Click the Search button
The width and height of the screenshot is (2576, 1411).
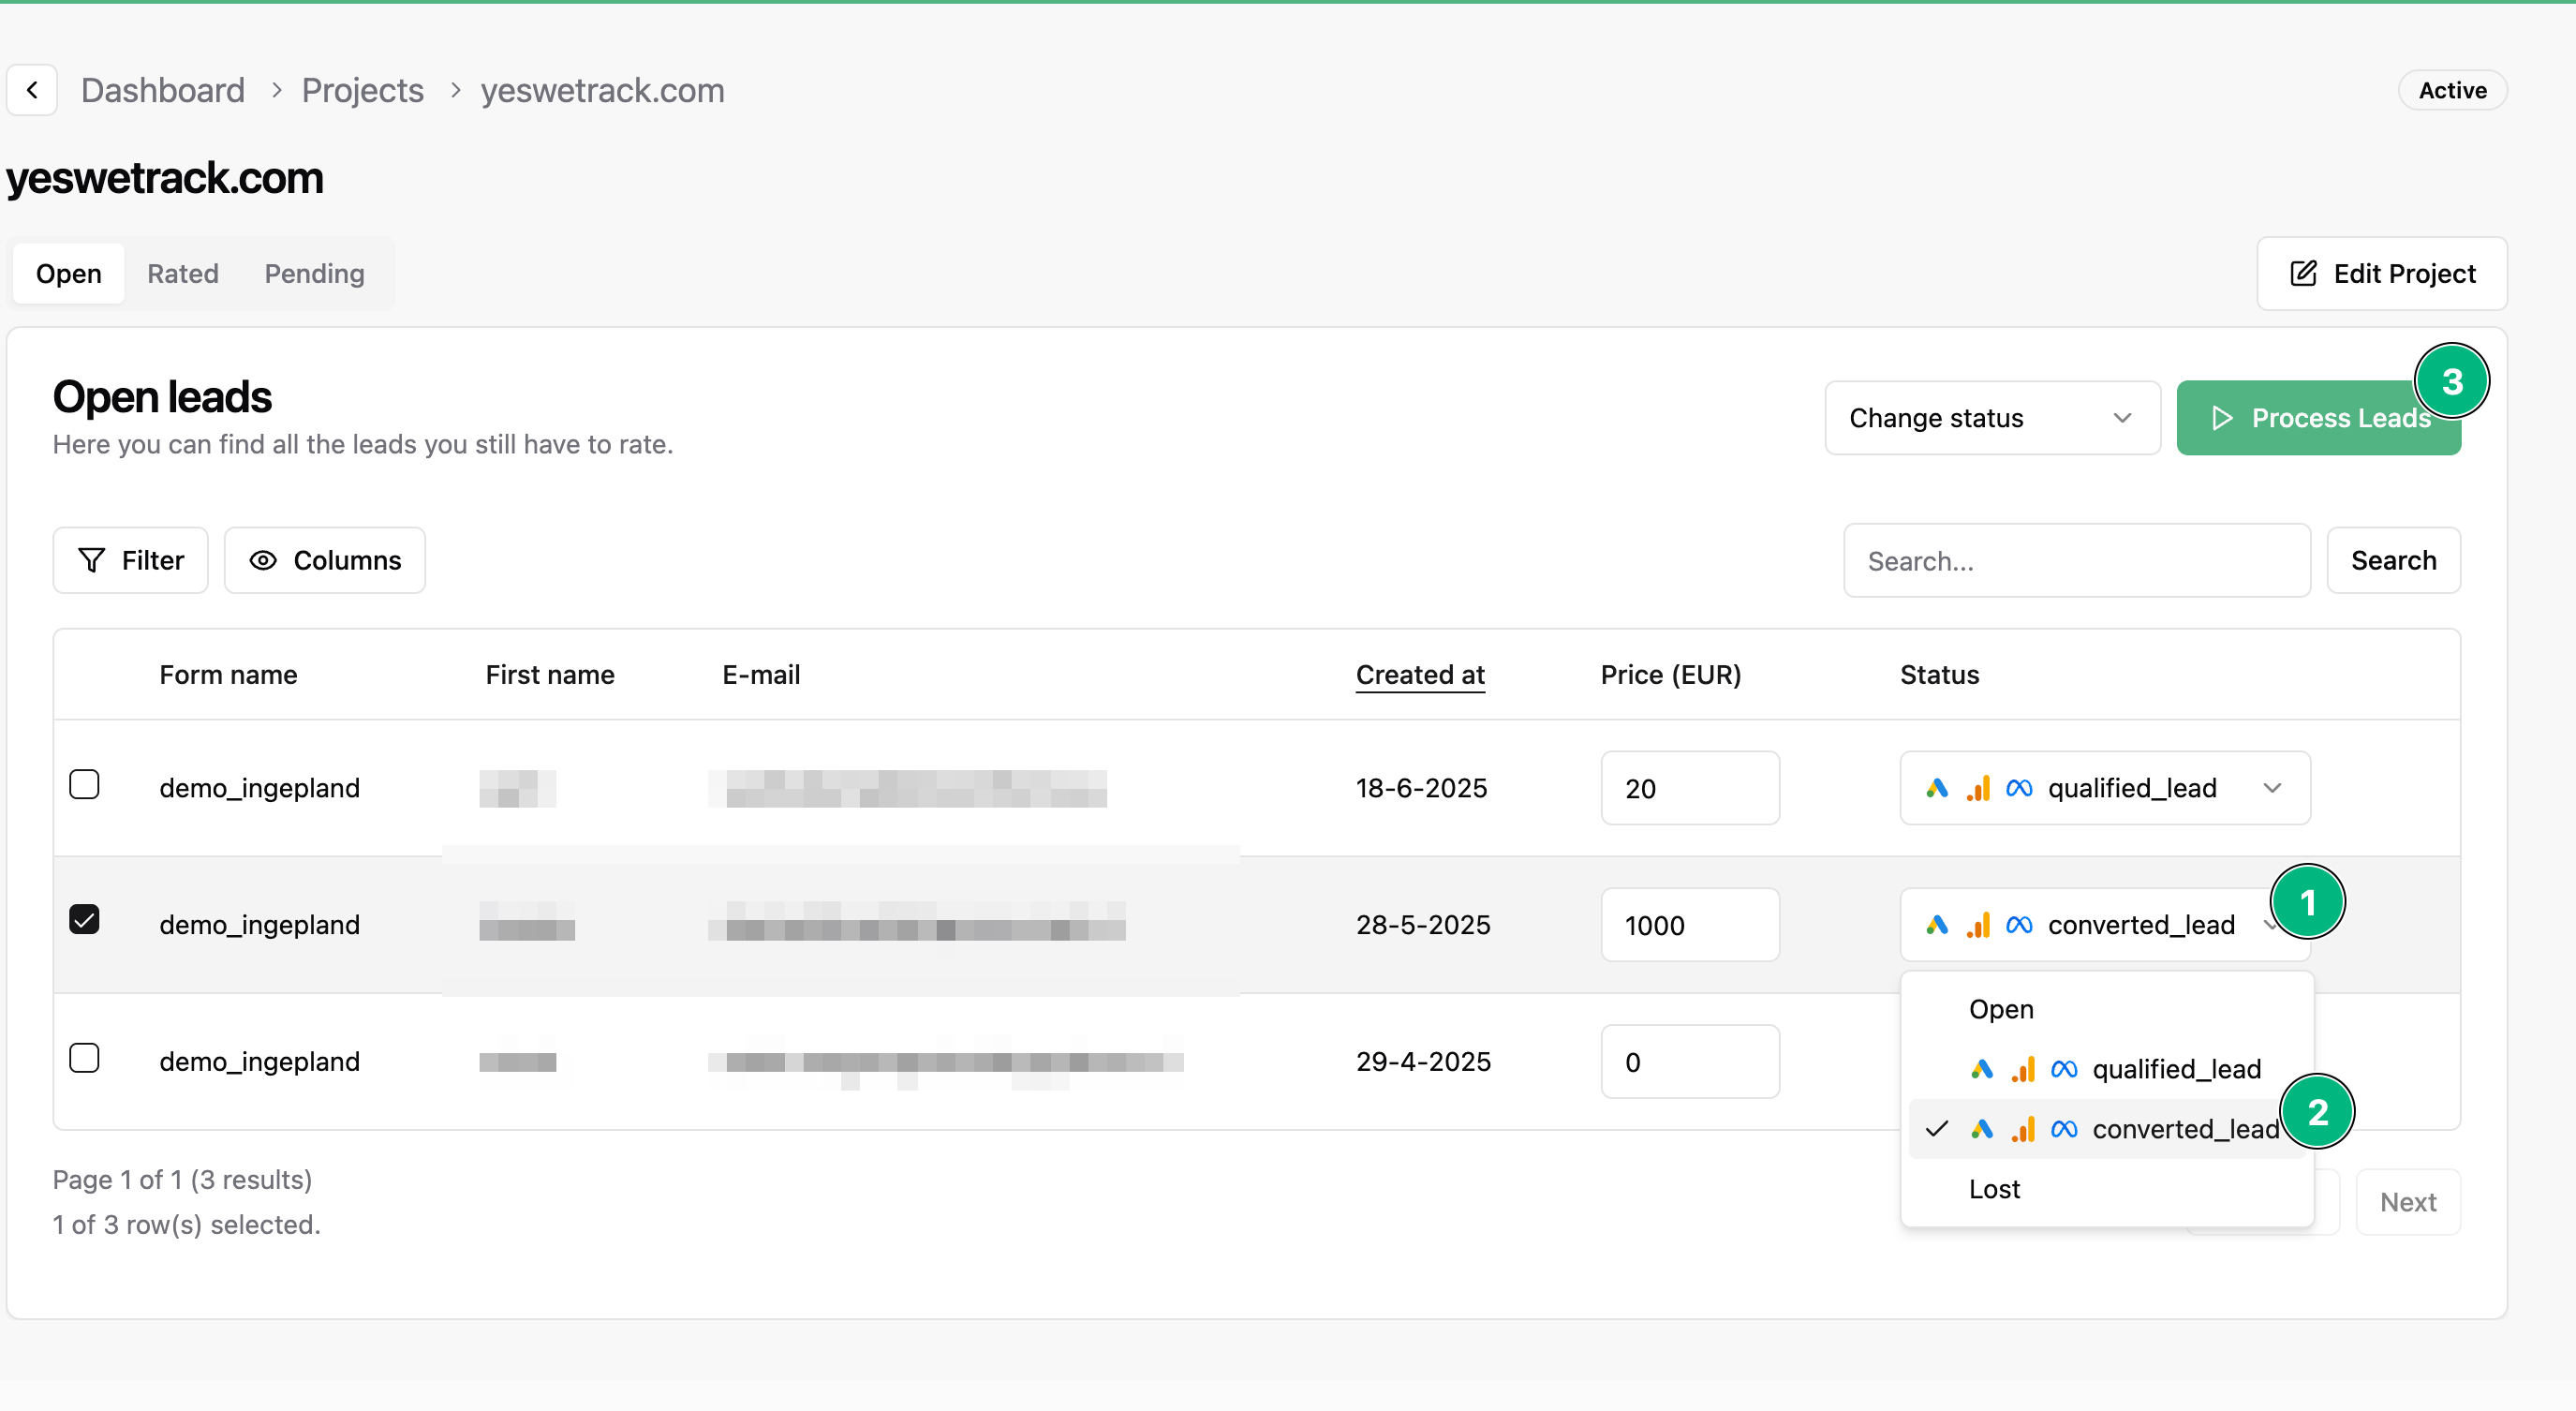pyautogui.click(x=2393, y=560)
